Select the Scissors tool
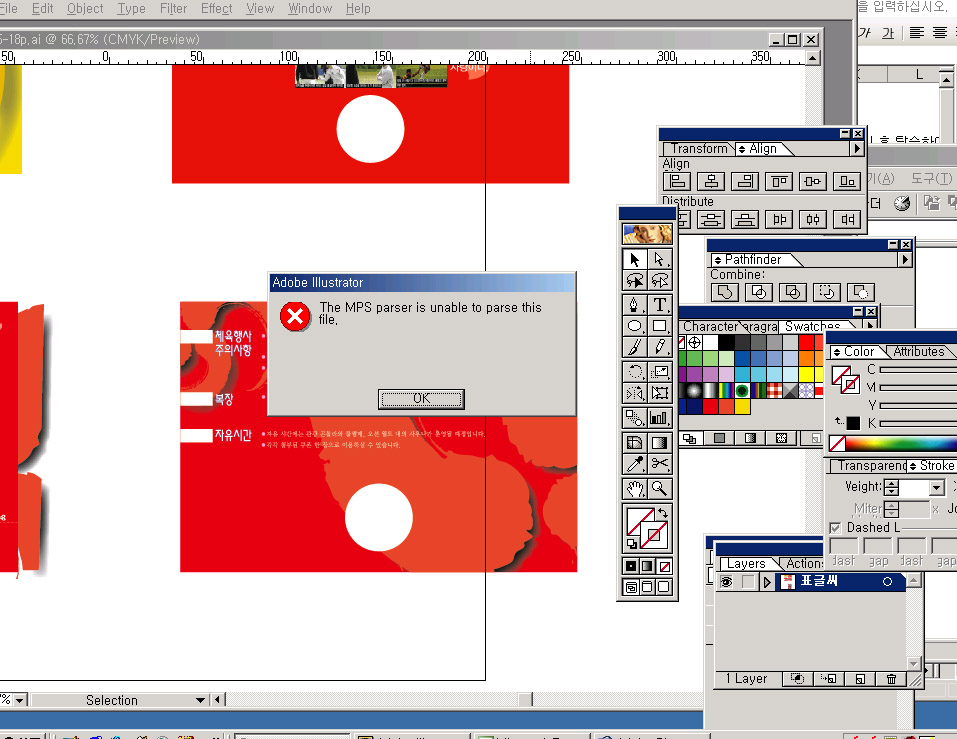The image size is (957, 739). 660,464
